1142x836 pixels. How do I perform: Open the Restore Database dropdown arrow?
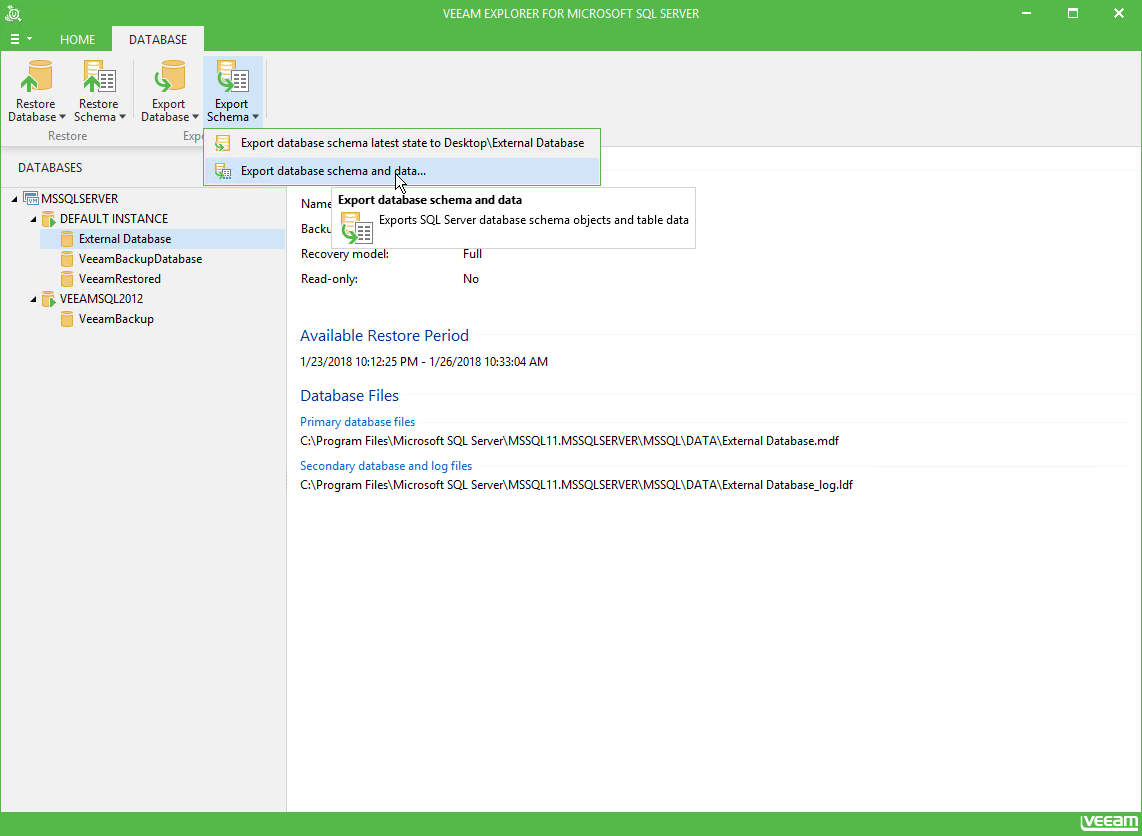pyautogui.click(x=62, y=117)
